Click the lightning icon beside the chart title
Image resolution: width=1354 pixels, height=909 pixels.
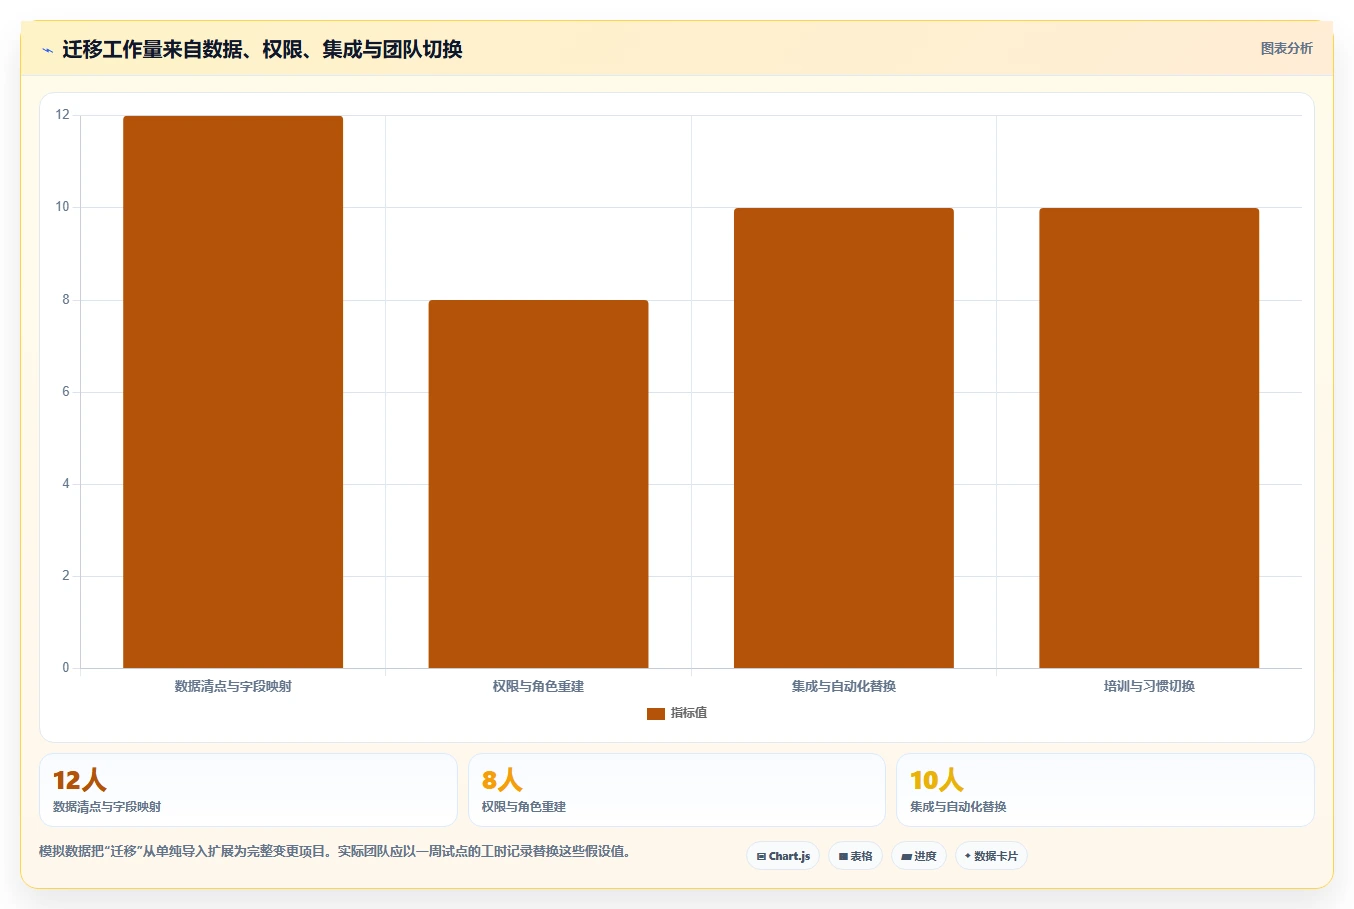point(47,50)
